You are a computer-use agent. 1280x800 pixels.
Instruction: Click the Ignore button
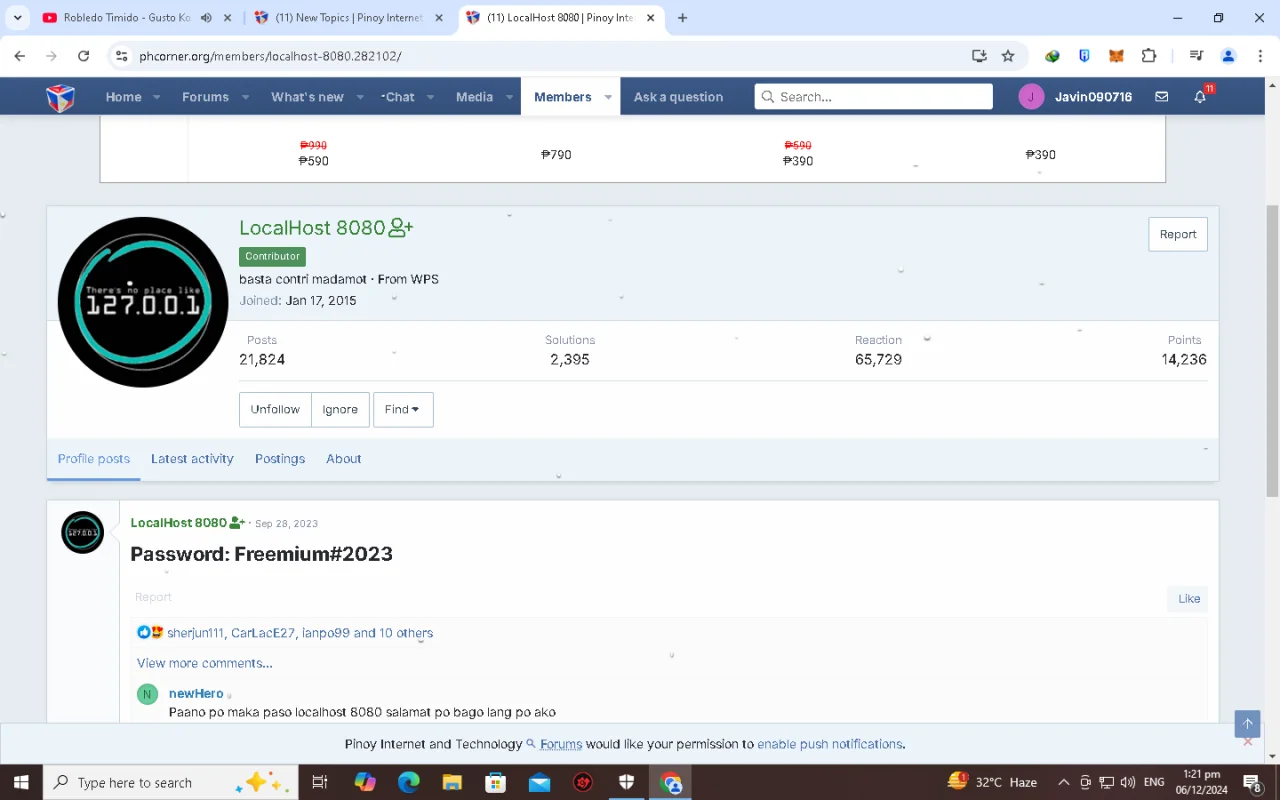pyautogui.click(x=340, y=409)
